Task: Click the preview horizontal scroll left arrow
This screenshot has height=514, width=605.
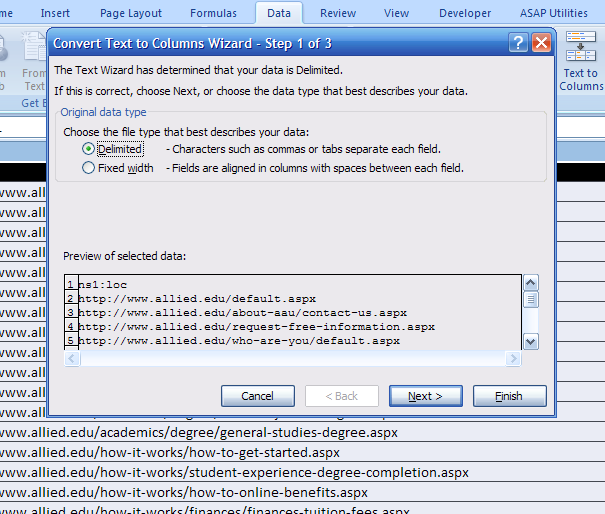Action: click(x=73, y=358)
